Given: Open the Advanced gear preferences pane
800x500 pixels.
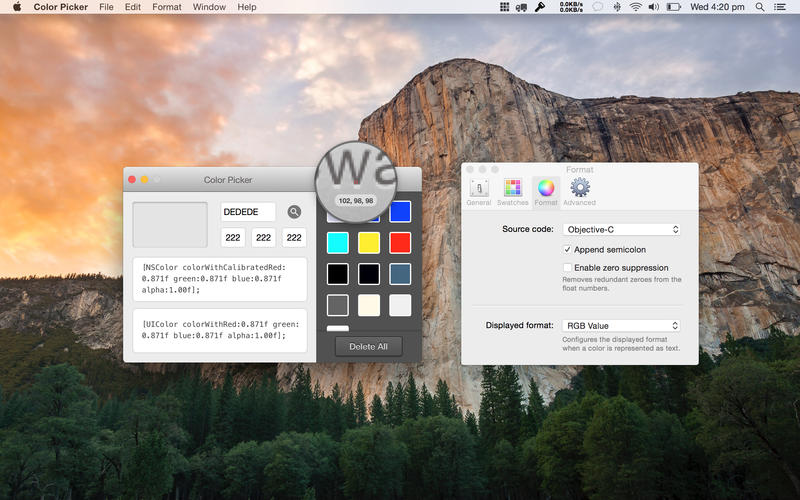Looking at the screenshot, I should [580, 190].
